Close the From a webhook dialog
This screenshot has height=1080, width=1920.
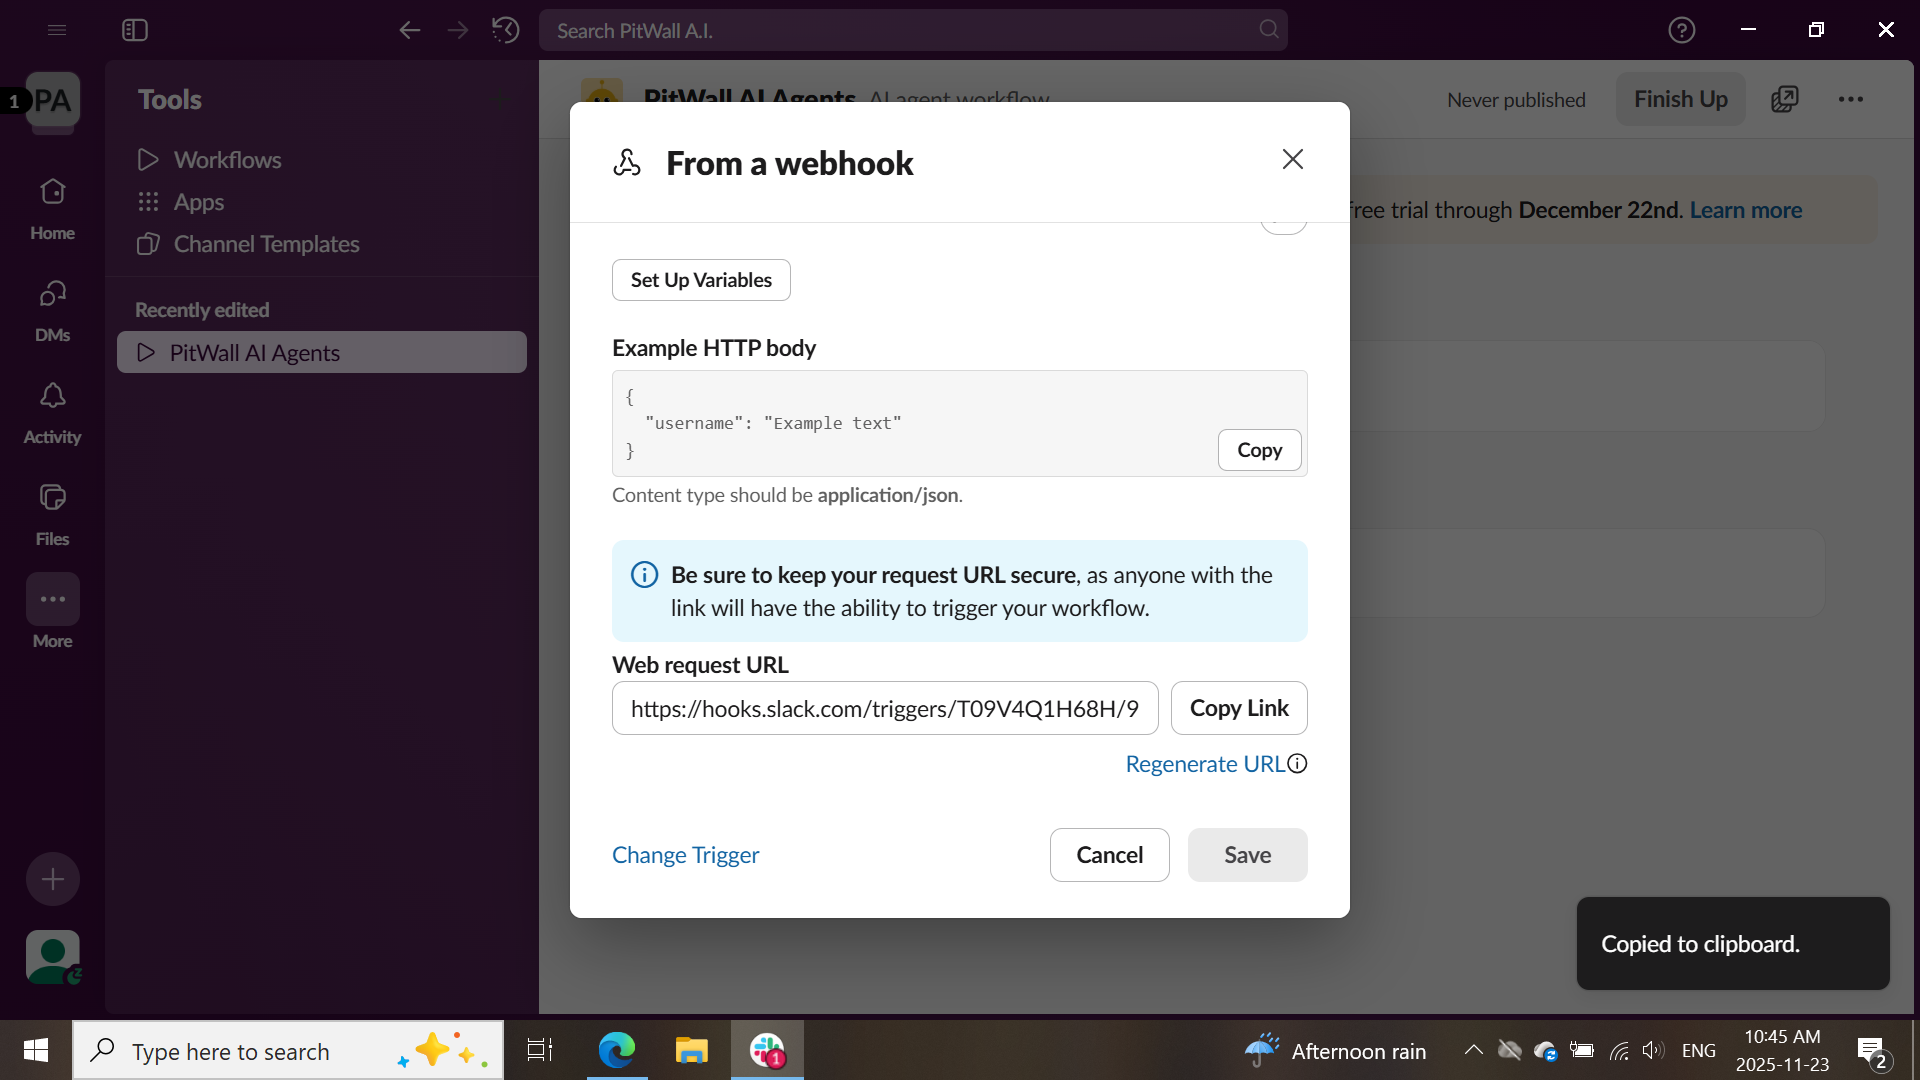click(x=1292, y=160)
